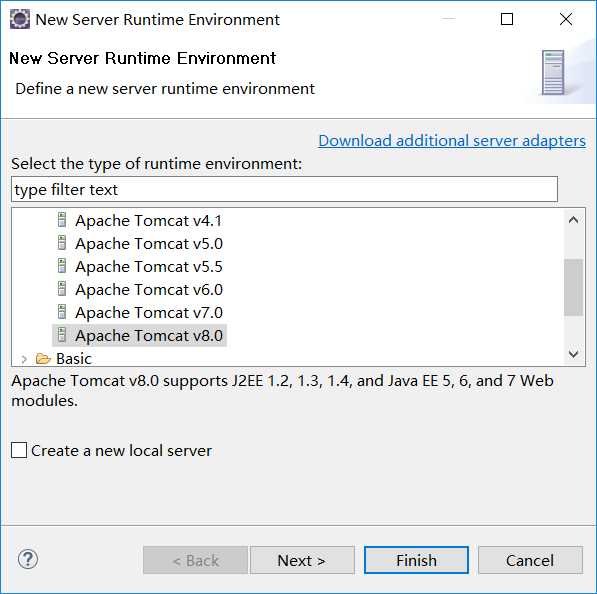Viewport: 597px width, 594px height.
Task: Select Apache Tomcat v5.0 runtime
Action: click(x=149, y=243)
